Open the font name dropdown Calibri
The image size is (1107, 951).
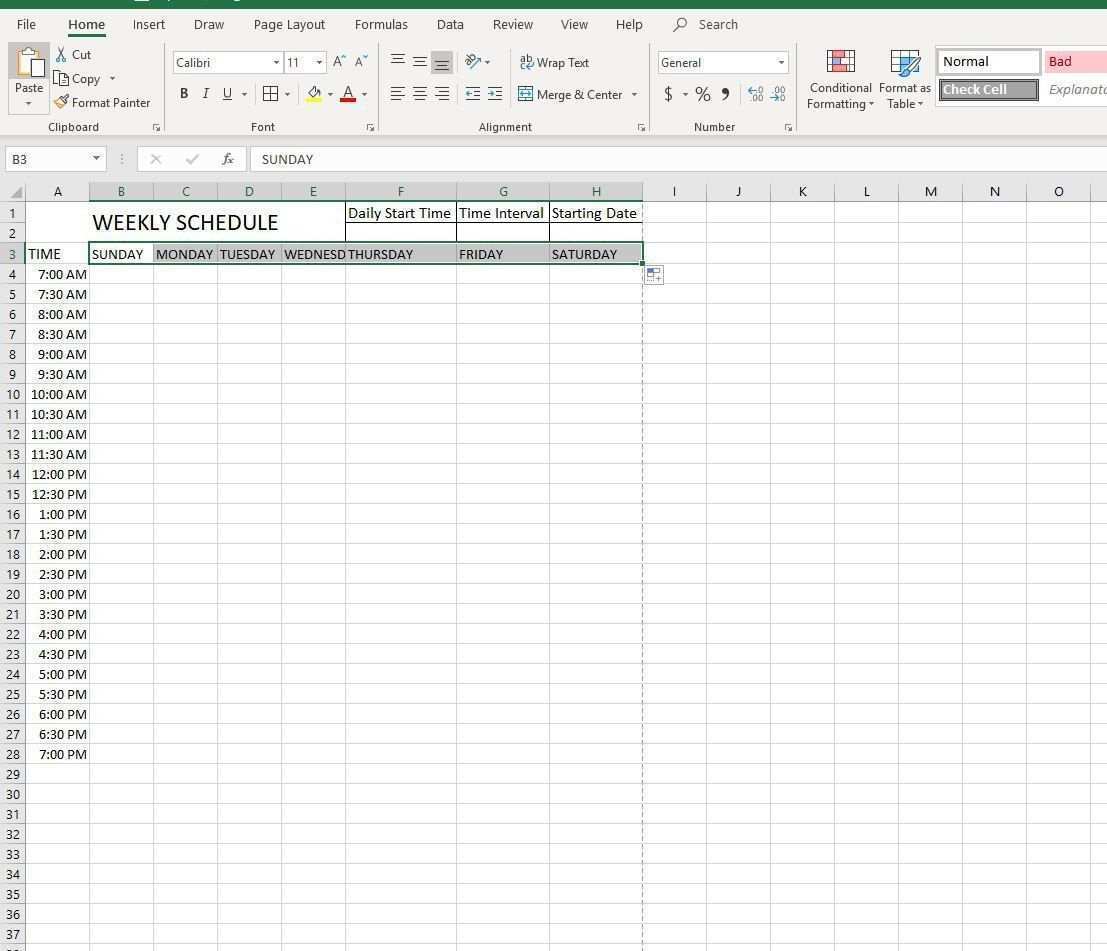pos(276,62)
